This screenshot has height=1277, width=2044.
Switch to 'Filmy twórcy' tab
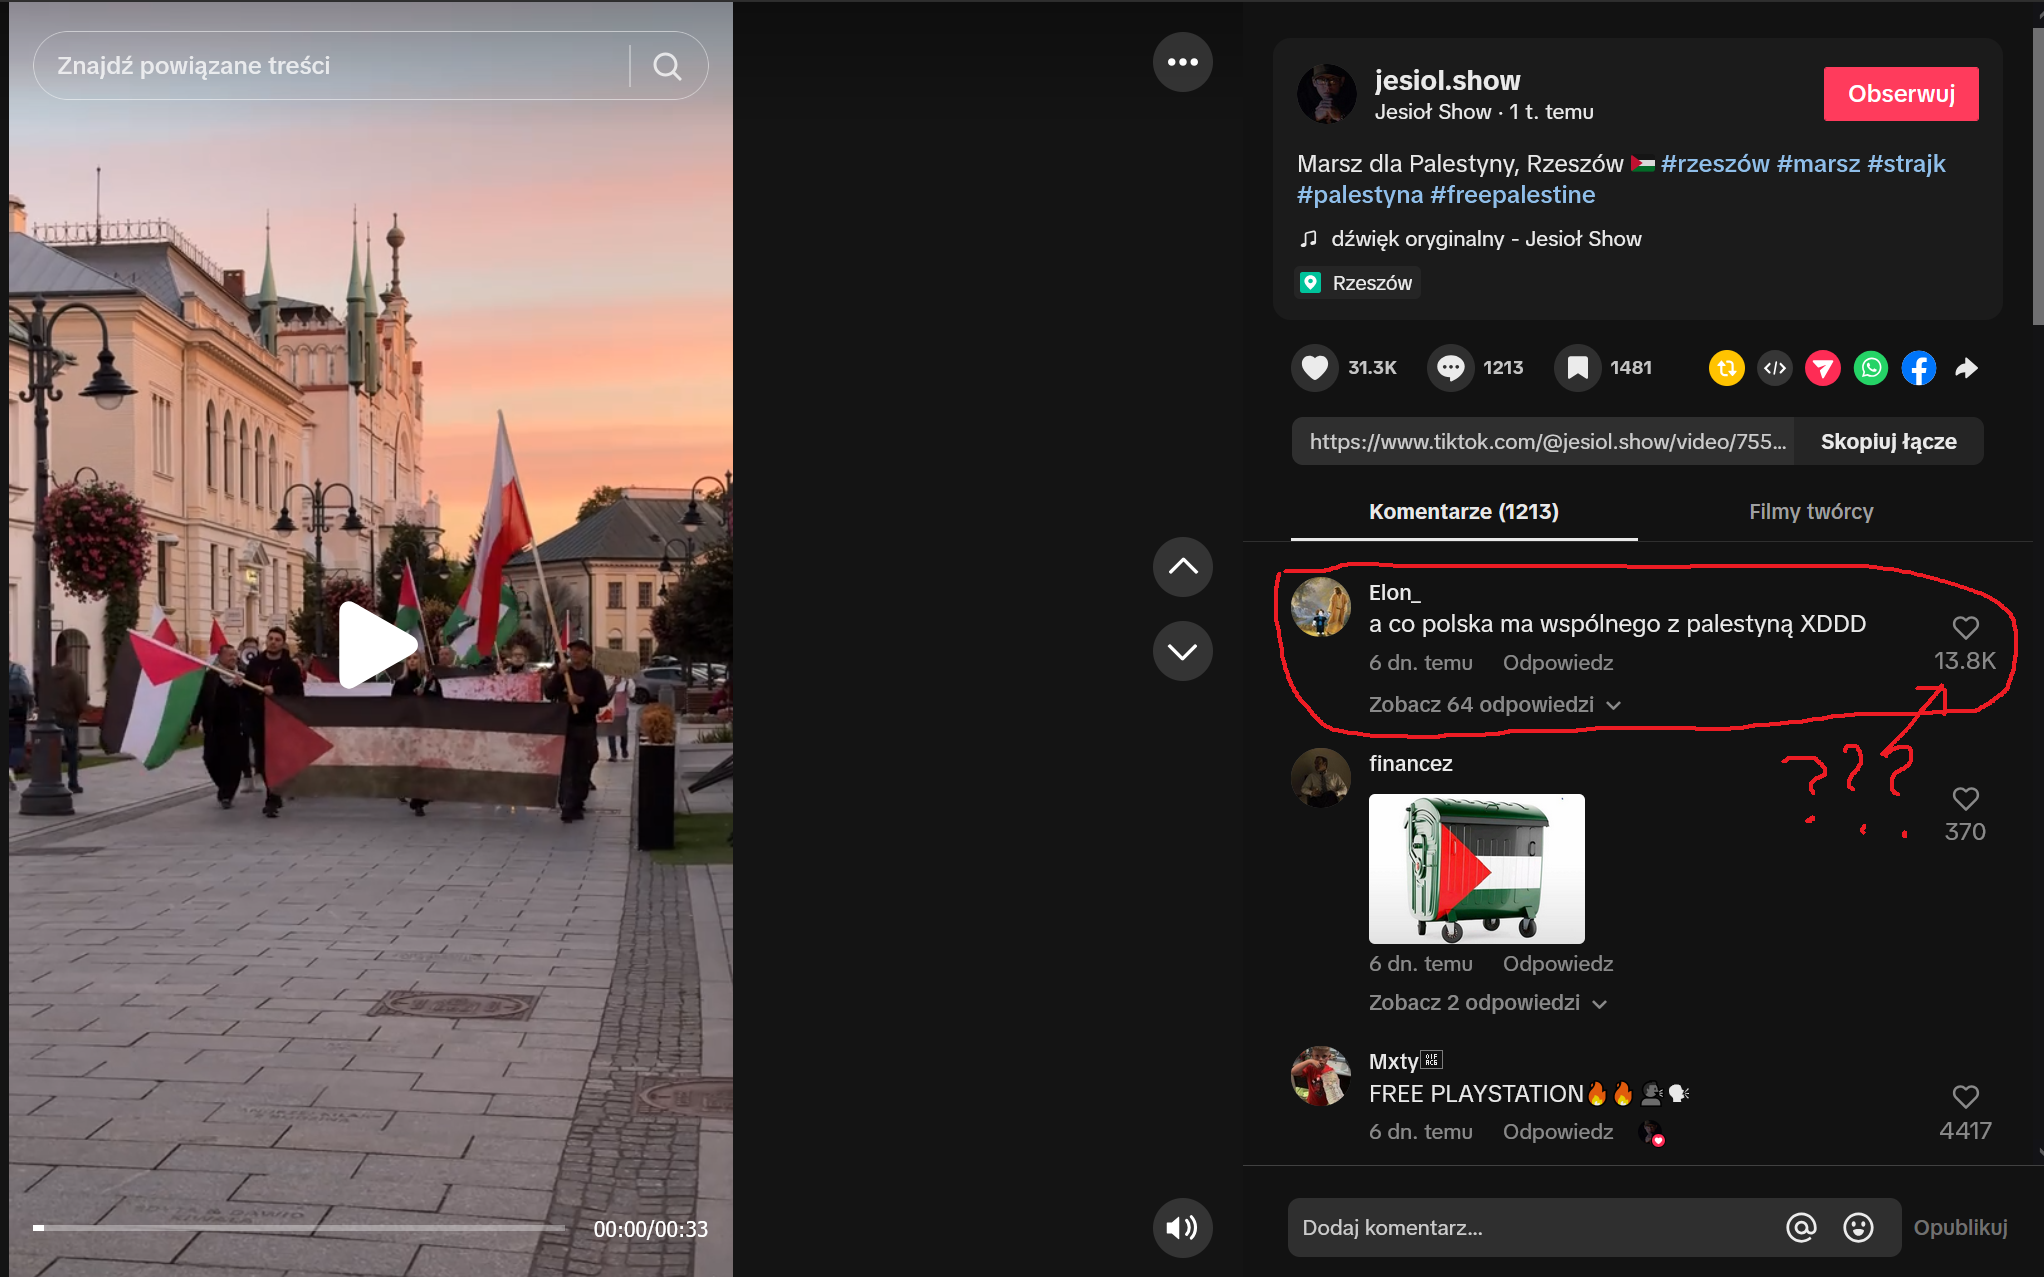(1810, 512)
